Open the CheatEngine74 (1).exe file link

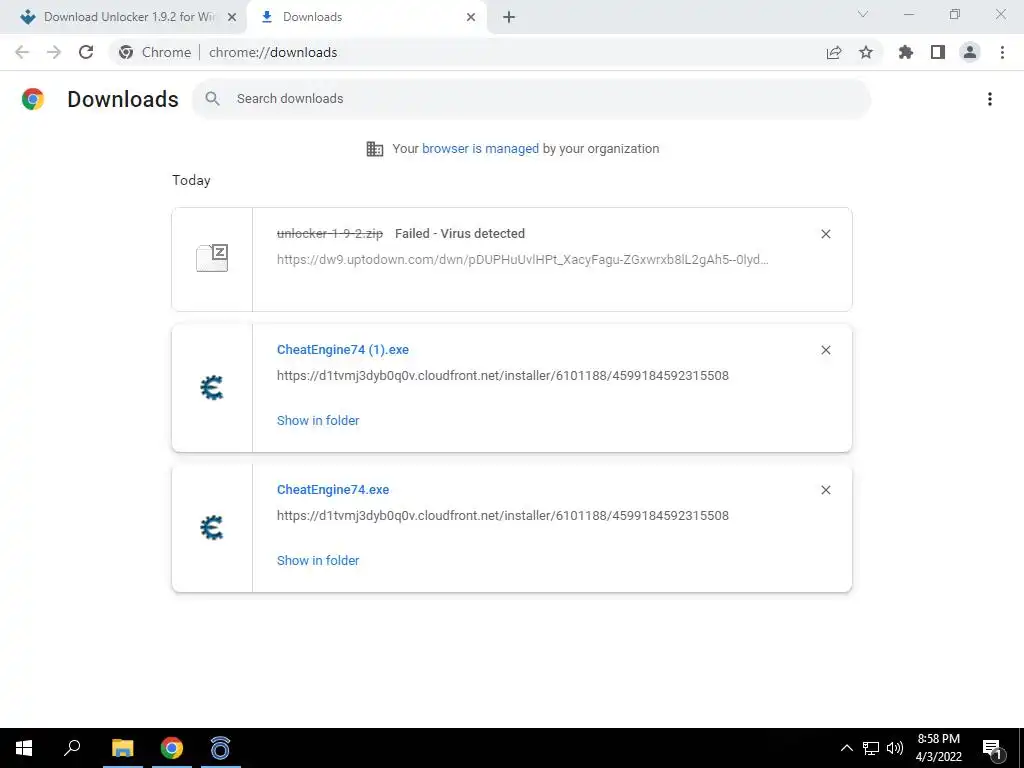(x=343, y=349)
